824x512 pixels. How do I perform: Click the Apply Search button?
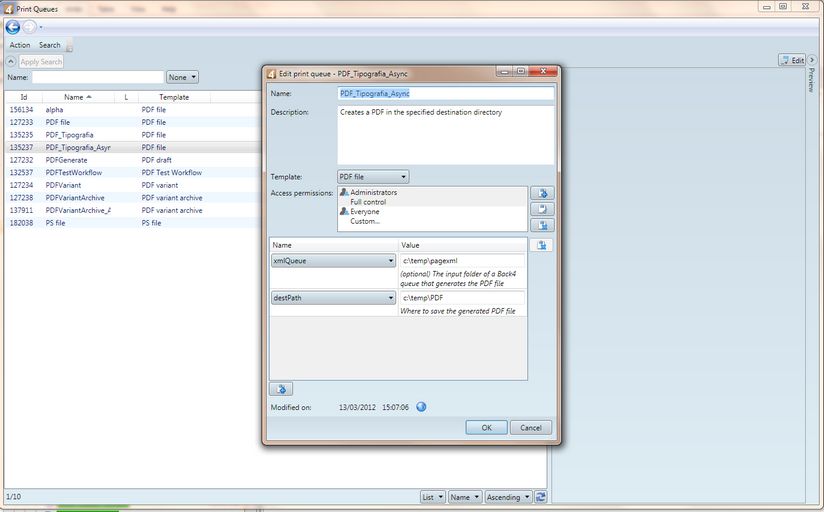pos(41,62)
